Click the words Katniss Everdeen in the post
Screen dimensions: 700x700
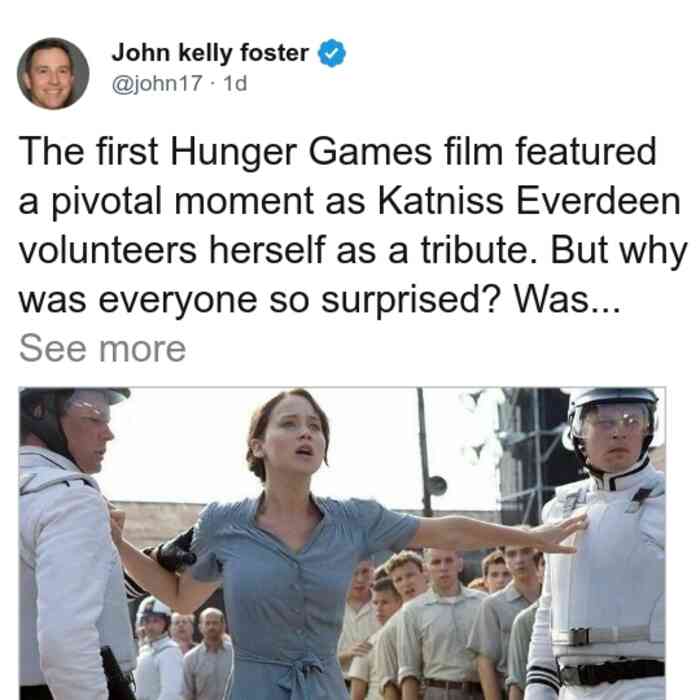click(529, 201)
